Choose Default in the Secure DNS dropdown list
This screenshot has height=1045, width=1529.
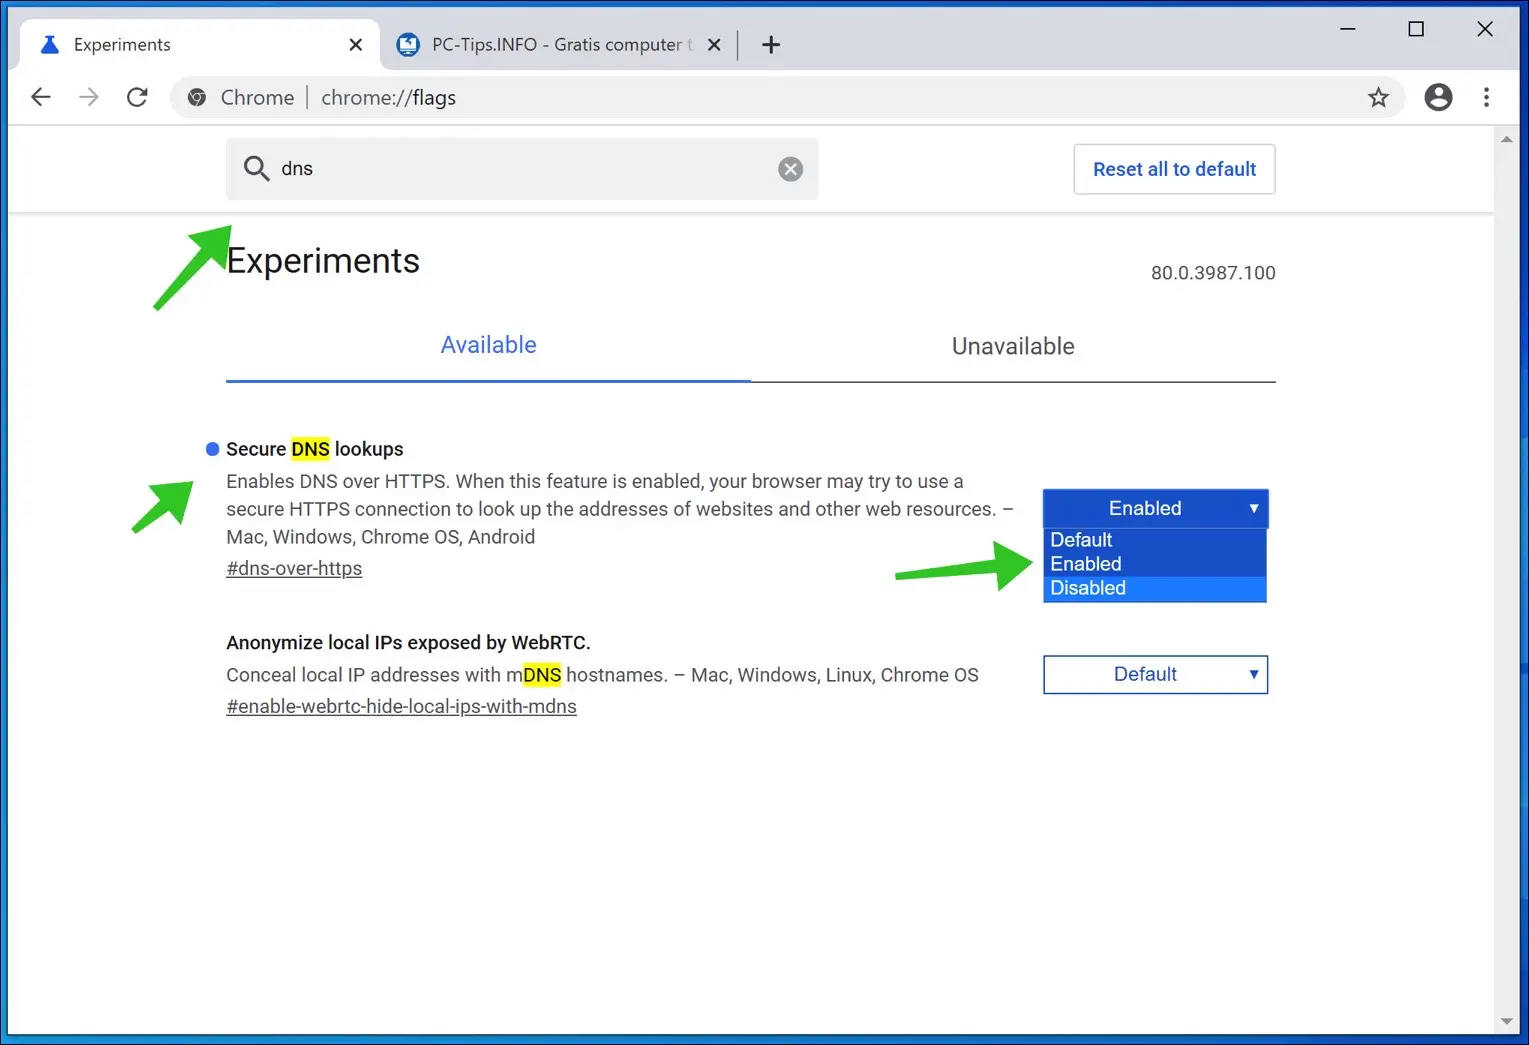pos(1155,540)
